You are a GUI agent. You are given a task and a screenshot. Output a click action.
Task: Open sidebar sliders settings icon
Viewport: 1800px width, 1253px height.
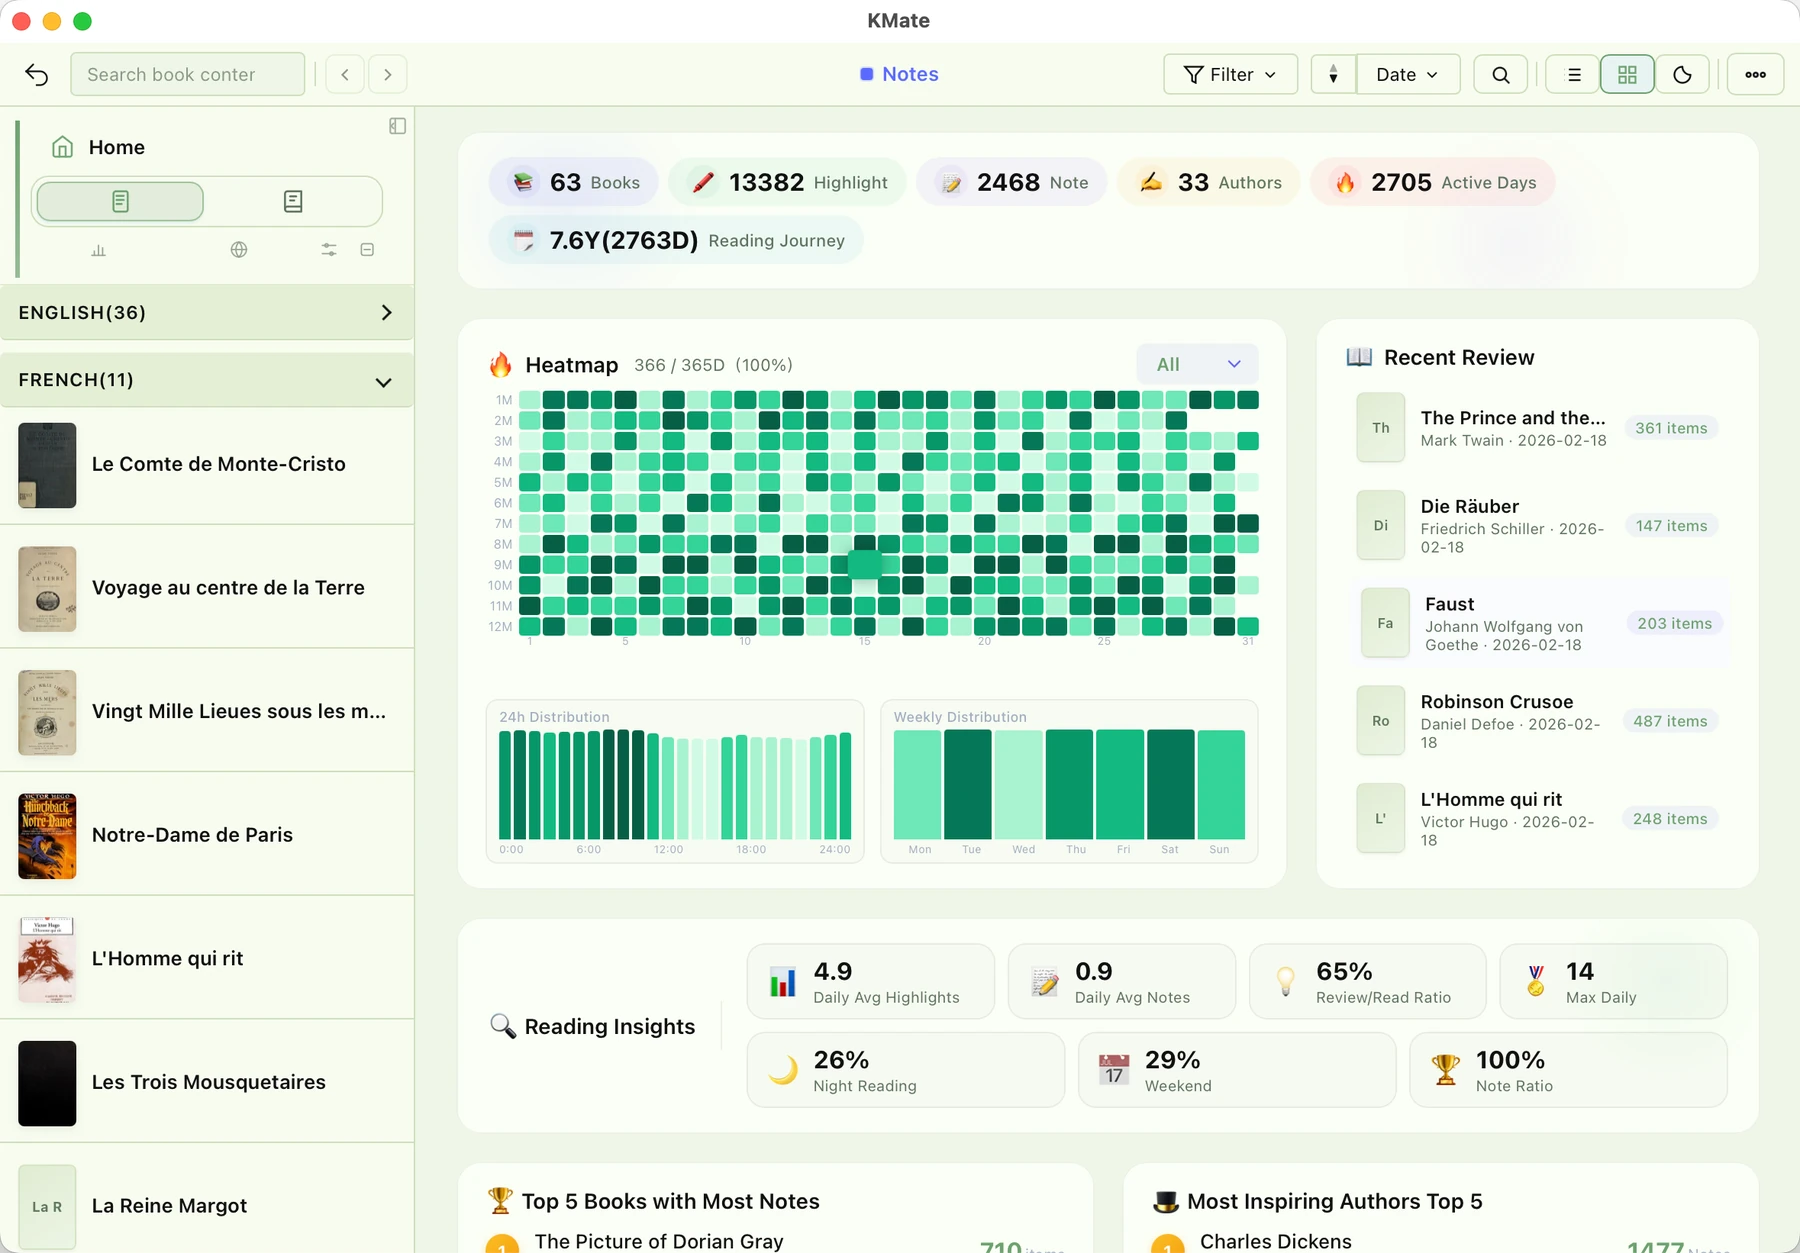[x=329, y=250]
